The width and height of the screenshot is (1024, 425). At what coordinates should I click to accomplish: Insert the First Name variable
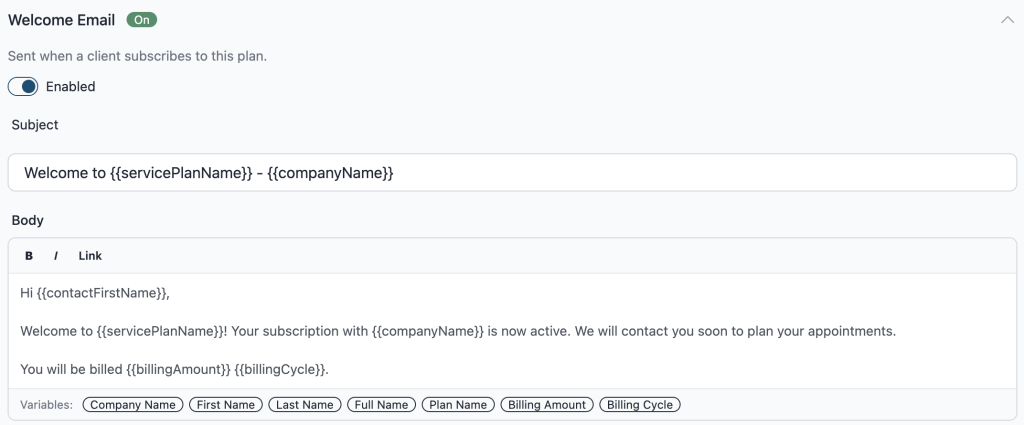tap(226, 405)
